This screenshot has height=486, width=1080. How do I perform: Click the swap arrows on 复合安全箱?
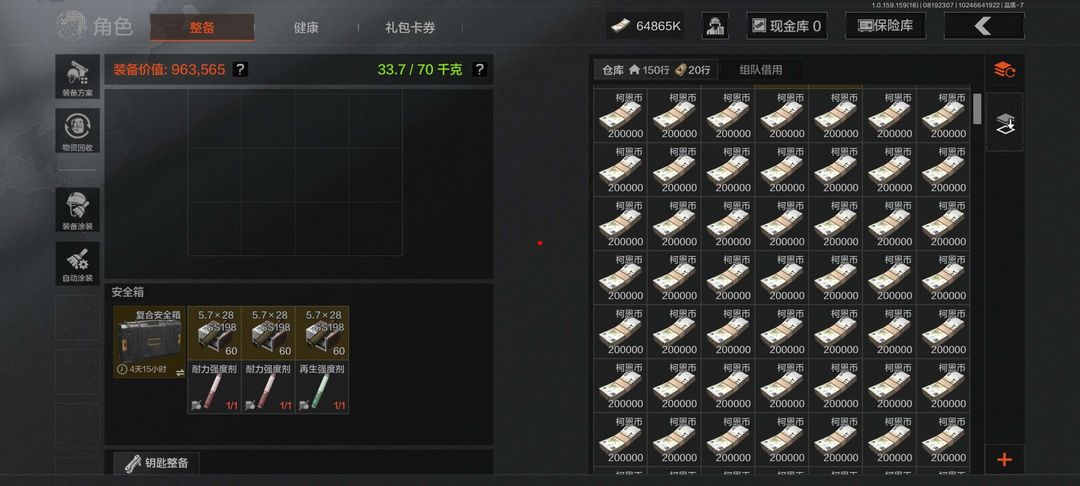(x=180, y=372)
